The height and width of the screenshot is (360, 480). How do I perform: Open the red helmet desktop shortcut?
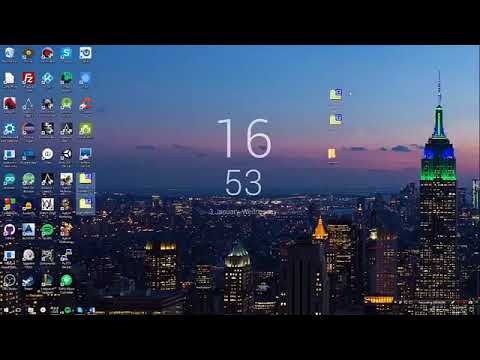[x=9, y=104]
